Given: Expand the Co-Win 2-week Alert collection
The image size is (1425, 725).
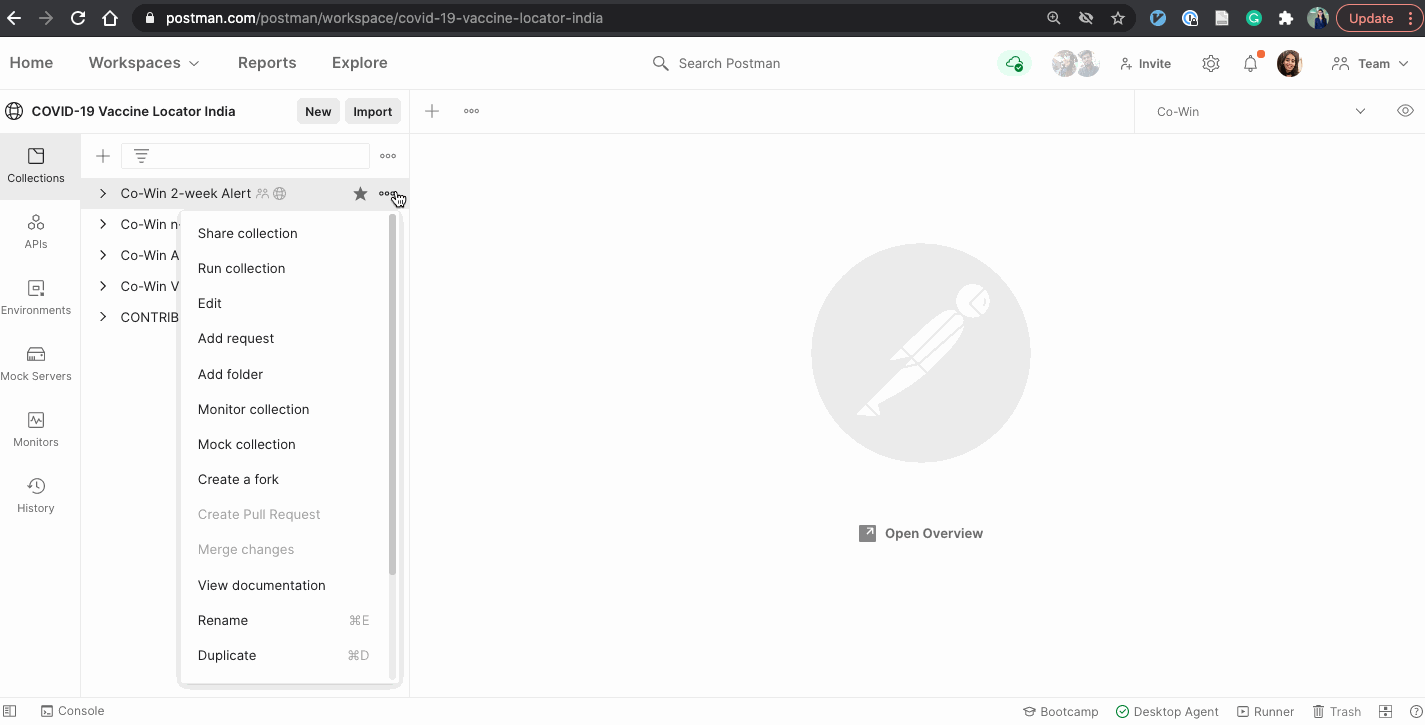Looking at the screenshot, I should click(102, 193).
